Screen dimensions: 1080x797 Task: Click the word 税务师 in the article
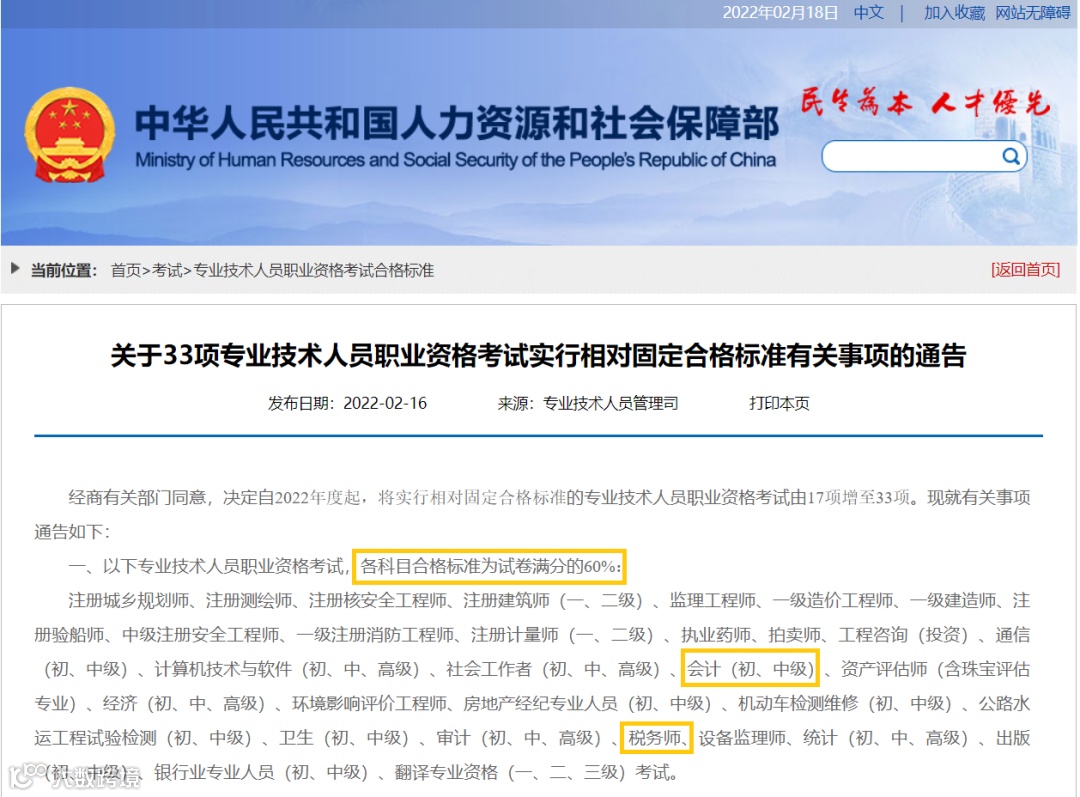tap(654, 738)
